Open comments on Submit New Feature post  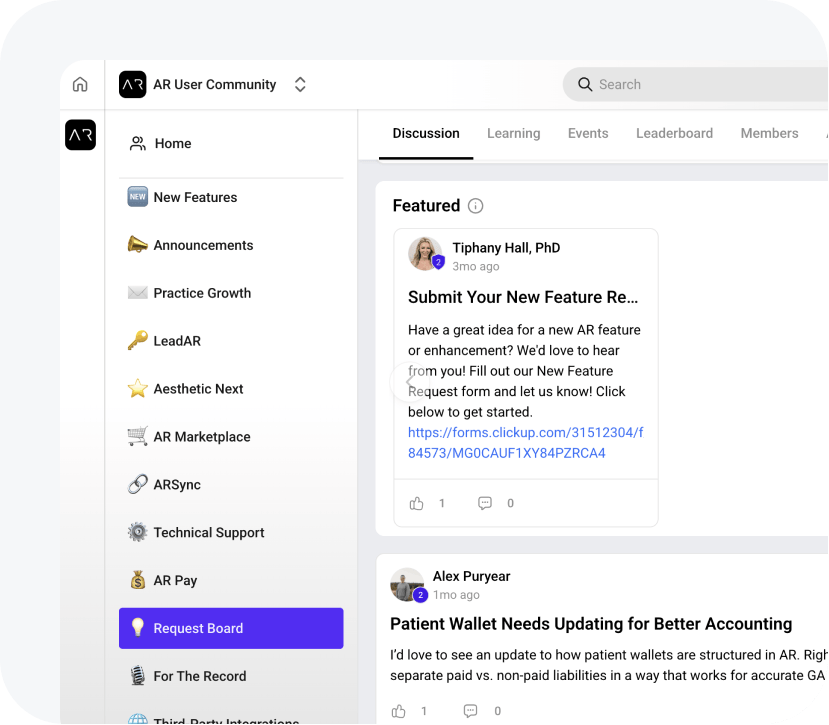(x=485, y=503)
